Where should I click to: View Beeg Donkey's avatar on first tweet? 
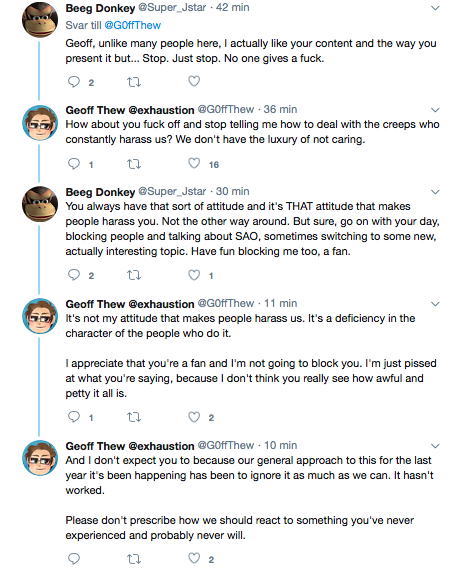(x=40, y=19)
